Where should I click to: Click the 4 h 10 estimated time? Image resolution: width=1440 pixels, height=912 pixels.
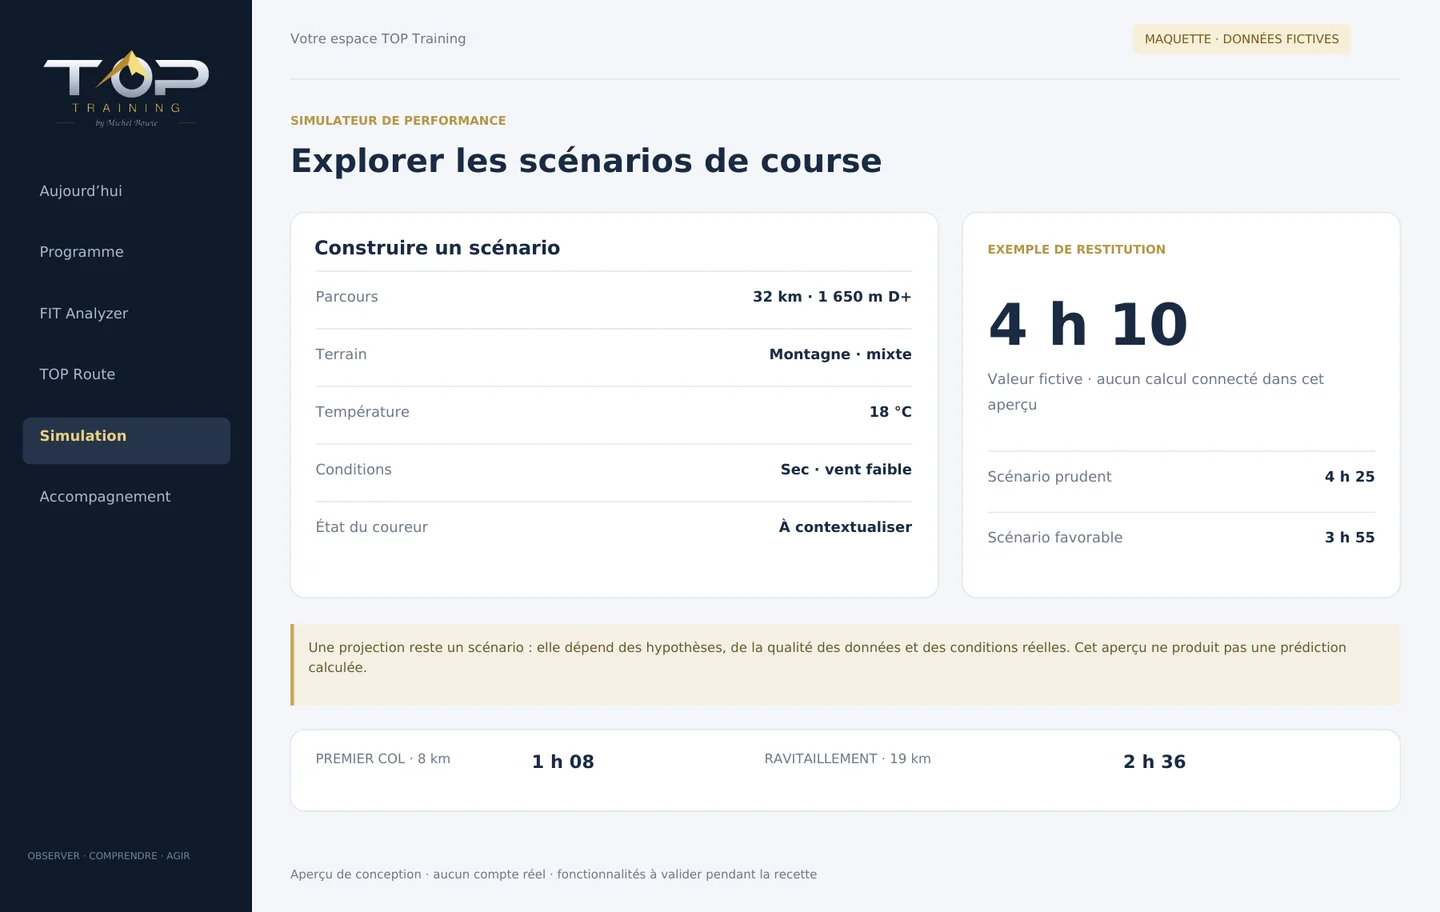coord(1088,325)
